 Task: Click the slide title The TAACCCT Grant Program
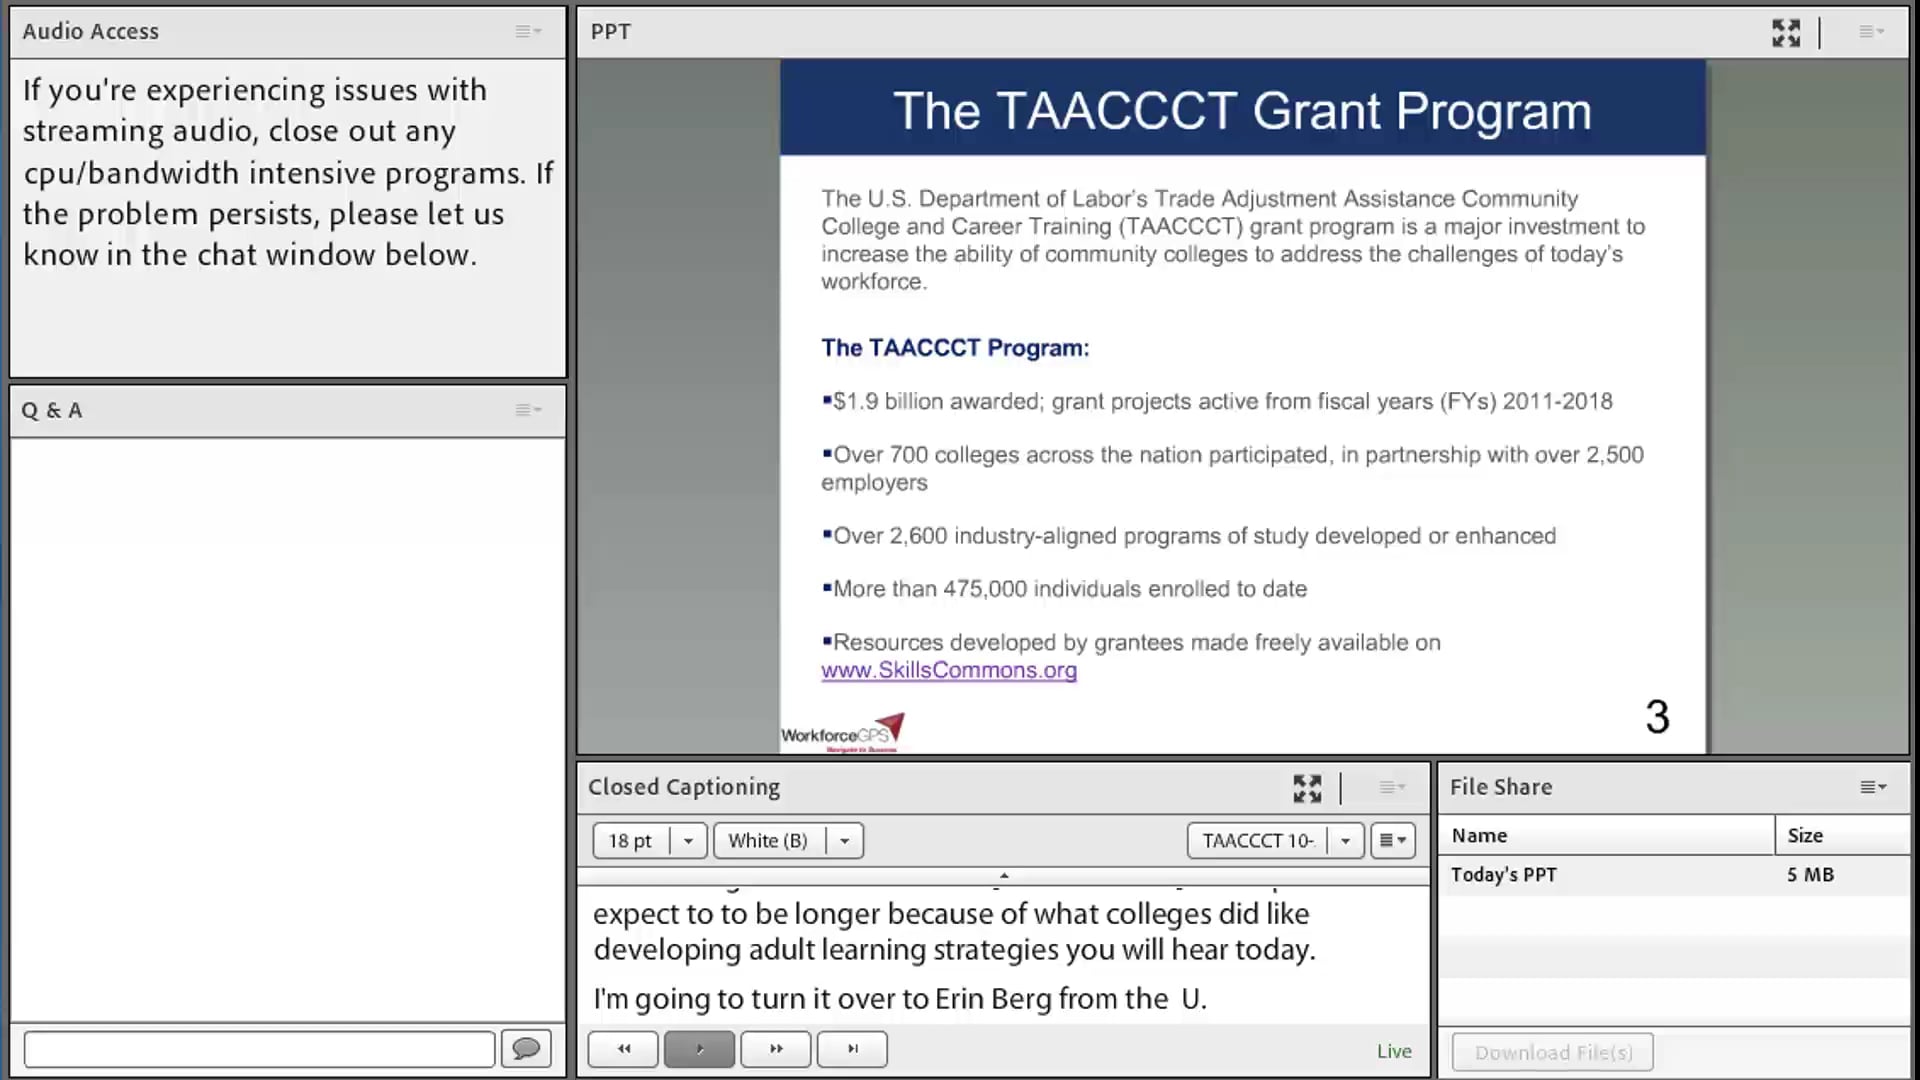point(1242,110)
